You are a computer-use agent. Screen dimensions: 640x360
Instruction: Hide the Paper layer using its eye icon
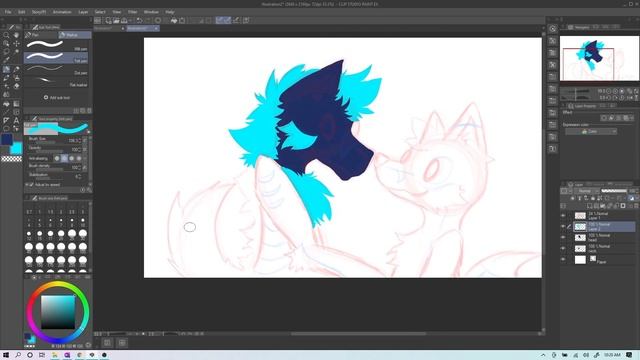click(563, 260)
